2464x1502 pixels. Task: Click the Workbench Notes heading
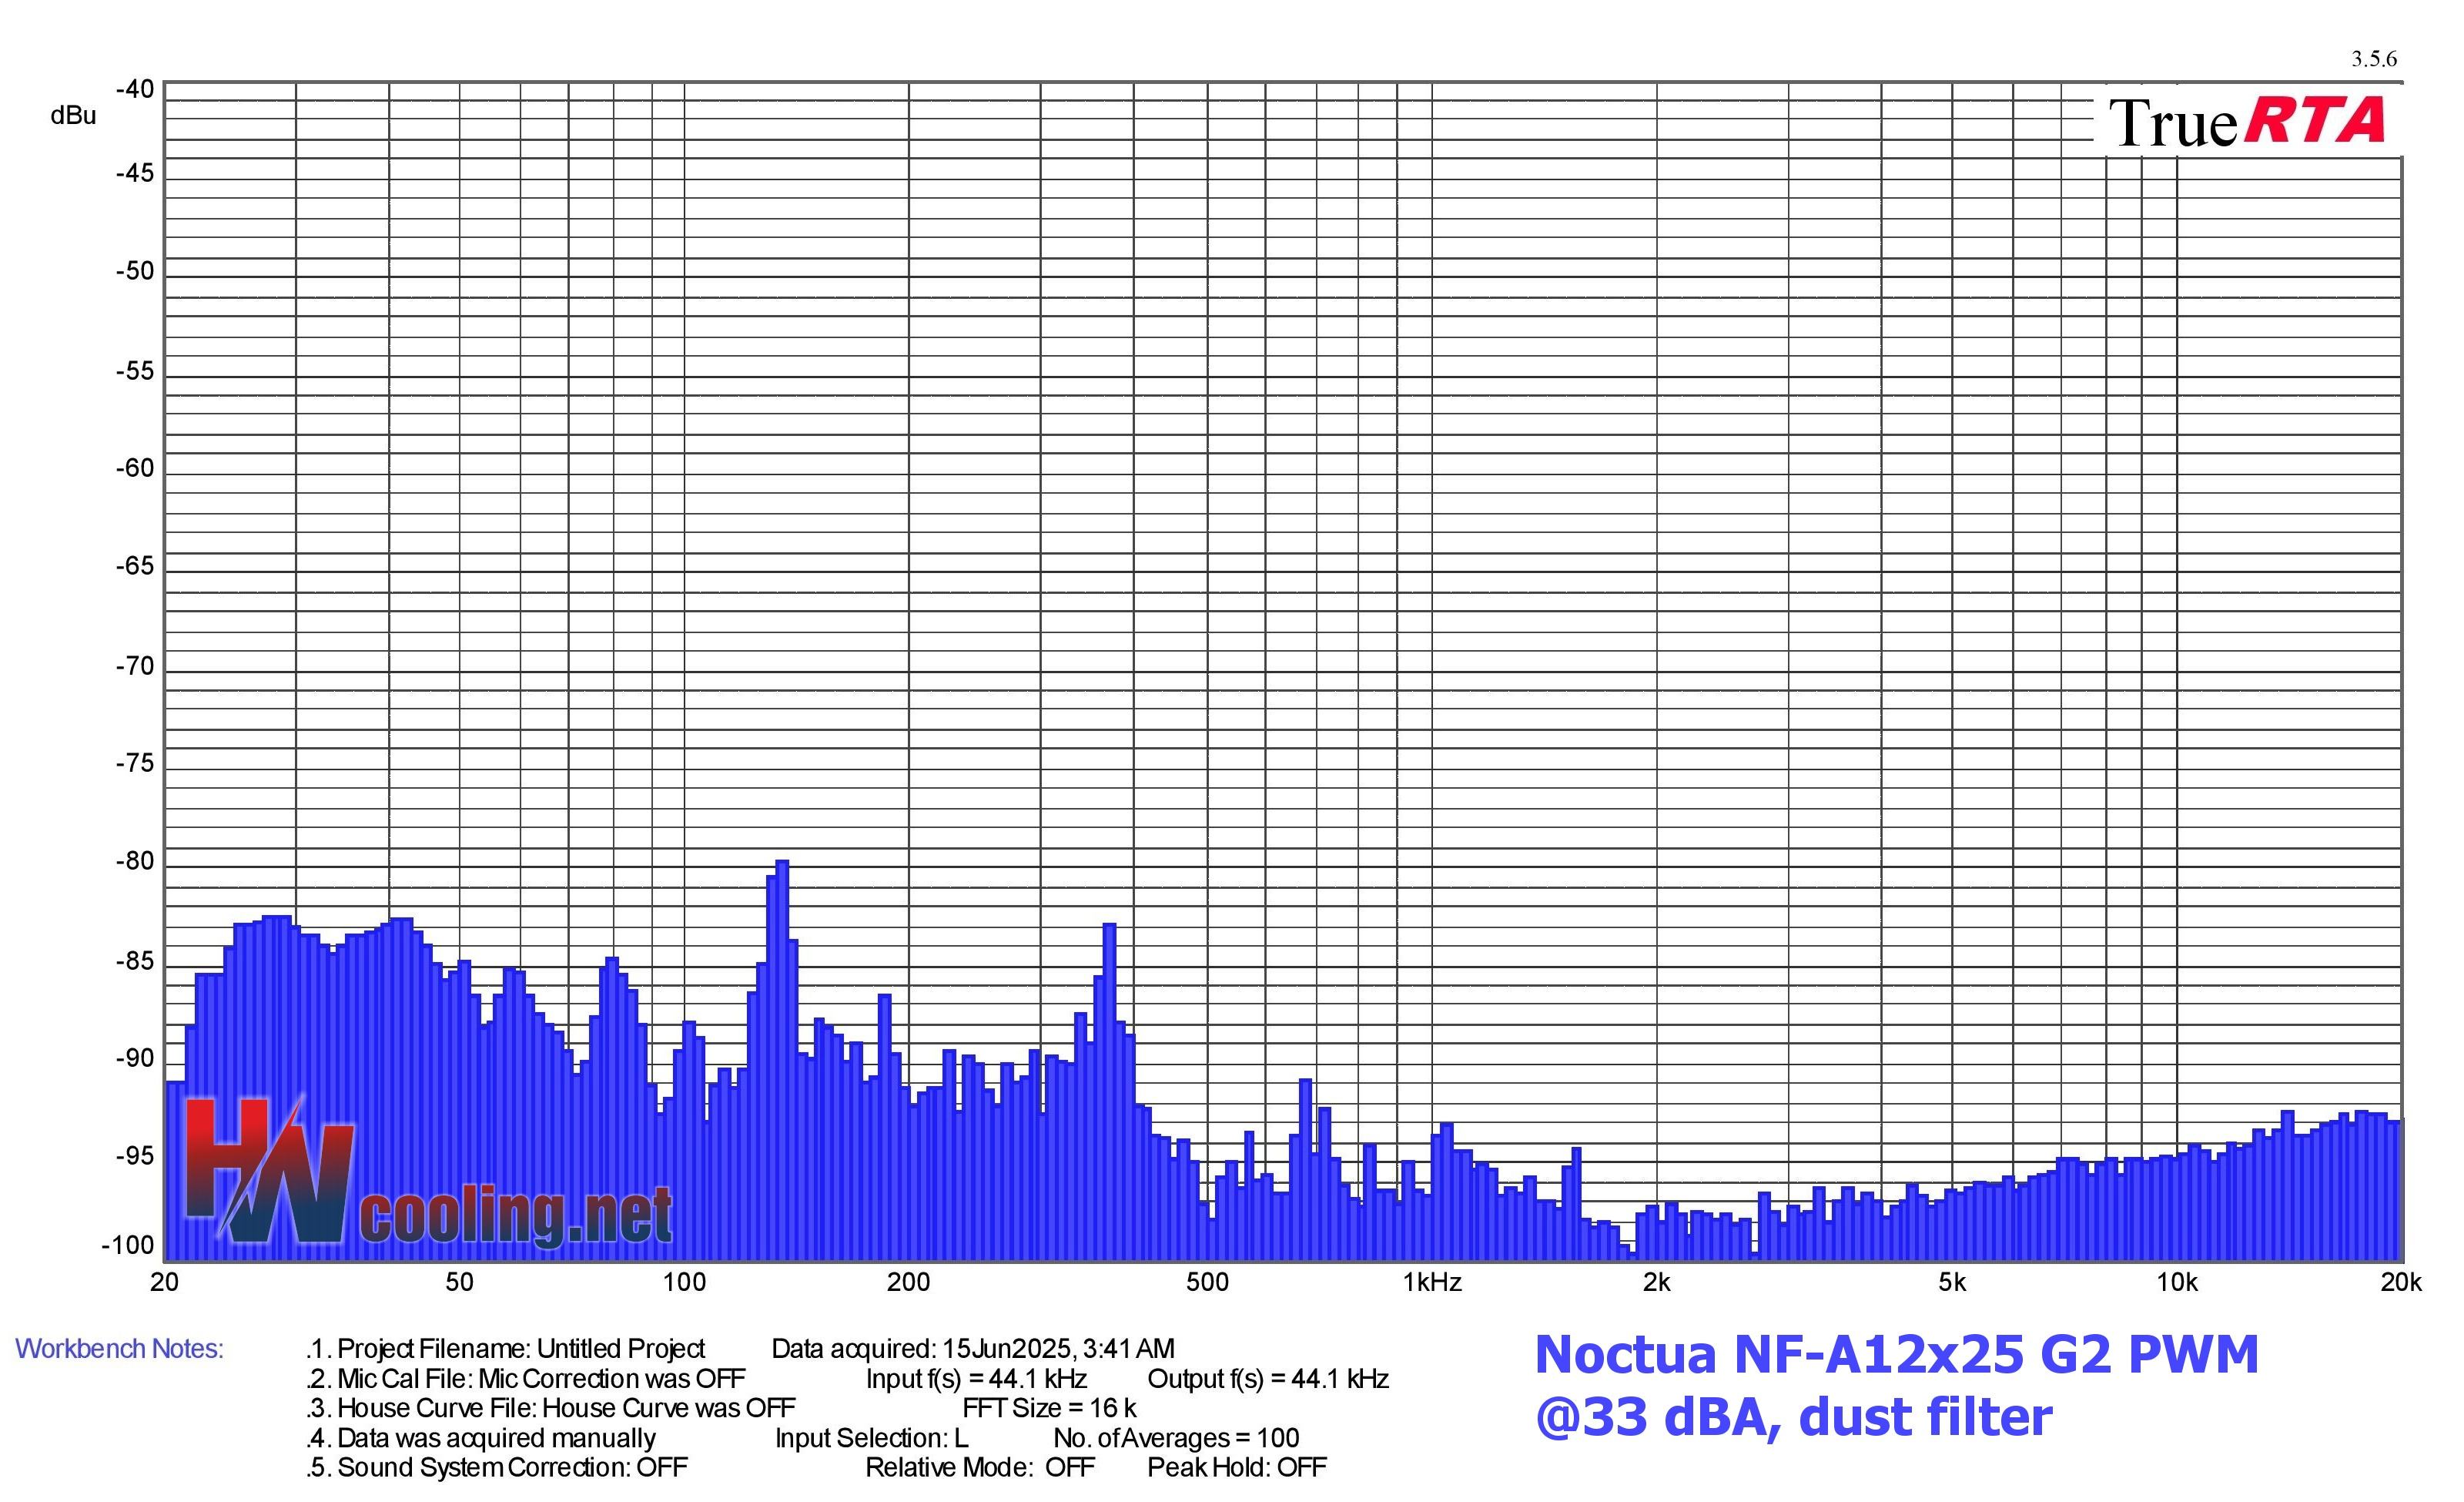pyautogui.click(x=119, y=1349)
